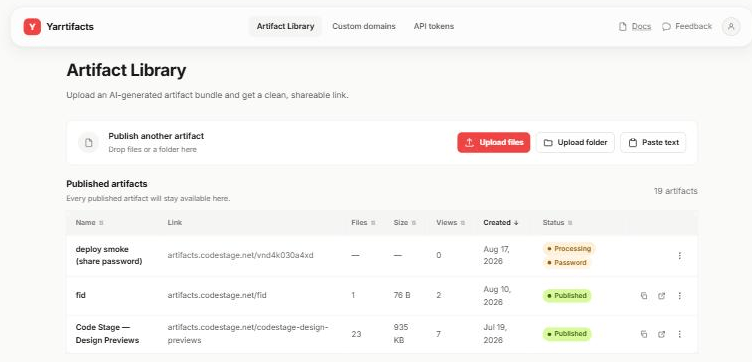Image resolution: width=752 pixels, height=362 pixels.
Task: Switch to the Artifact Library tab
Action: [285, 26]
